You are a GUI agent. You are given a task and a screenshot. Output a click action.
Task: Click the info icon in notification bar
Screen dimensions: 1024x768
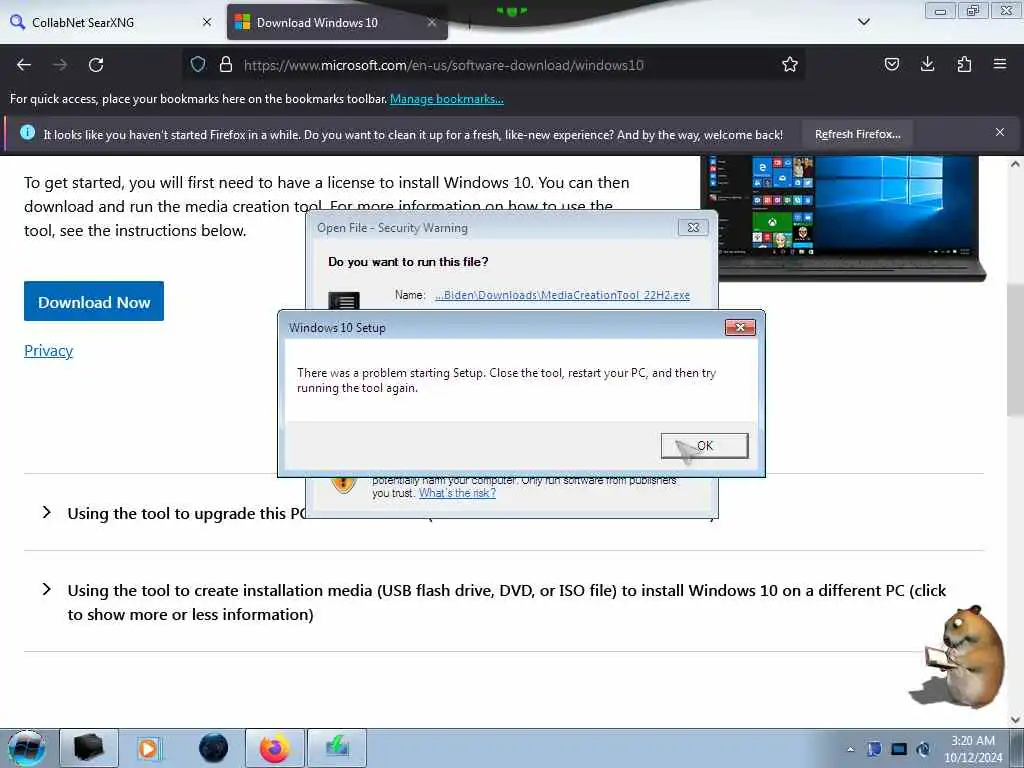(x=27, y=132)
